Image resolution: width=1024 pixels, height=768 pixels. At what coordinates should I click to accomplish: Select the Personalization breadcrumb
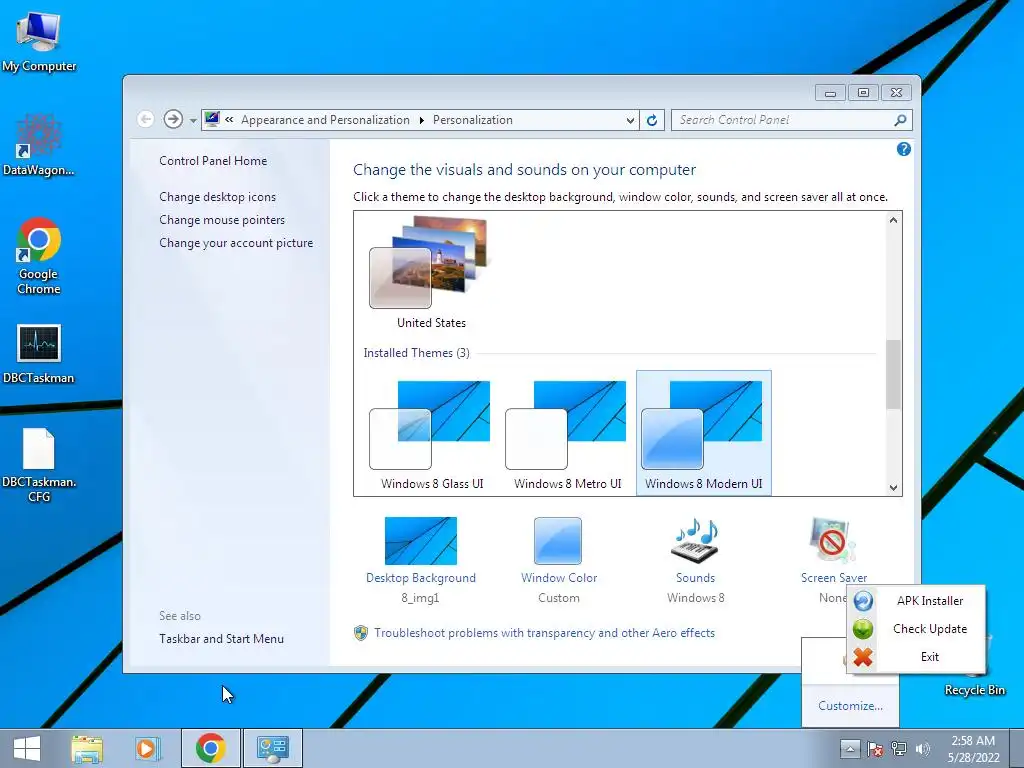coord(473,120)
